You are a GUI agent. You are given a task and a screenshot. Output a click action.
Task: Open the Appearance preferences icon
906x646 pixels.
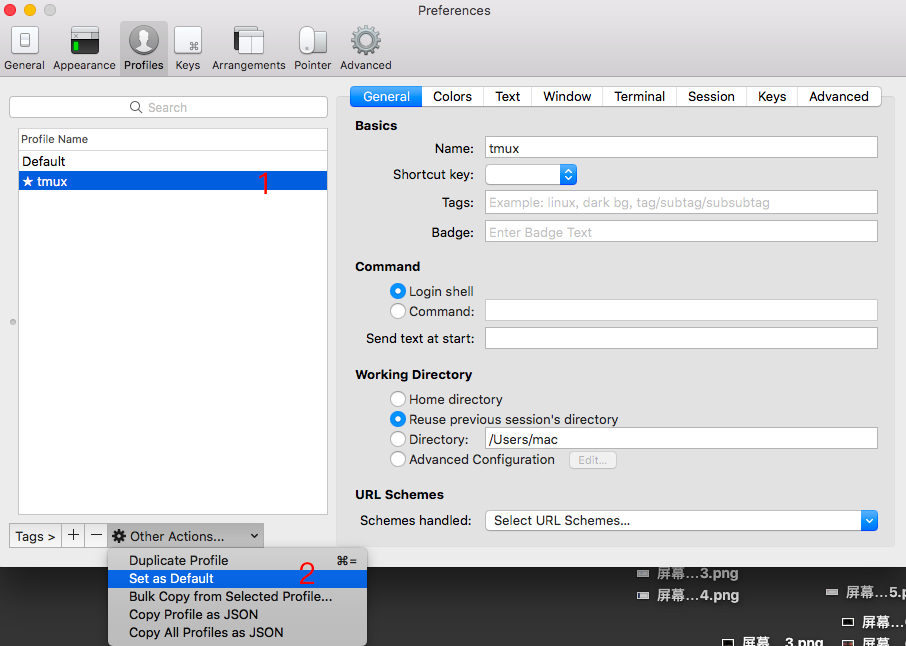(84, 47)
